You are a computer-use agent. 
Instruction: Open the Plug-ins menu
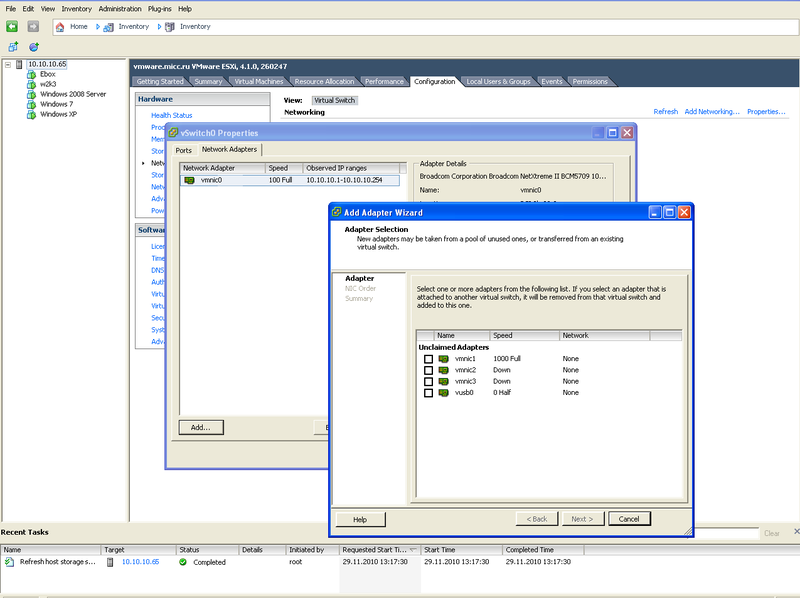click(x=160, y=9)
